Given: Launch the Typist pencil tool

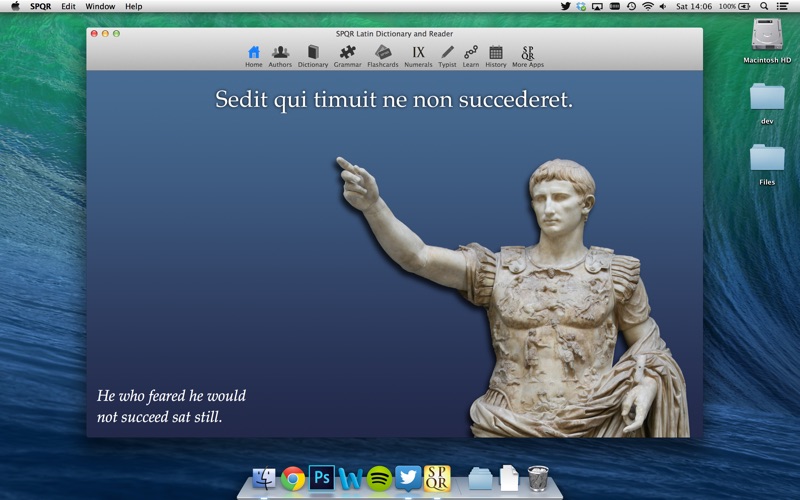Looking at the screenshot, I should (x=447, y=56).
